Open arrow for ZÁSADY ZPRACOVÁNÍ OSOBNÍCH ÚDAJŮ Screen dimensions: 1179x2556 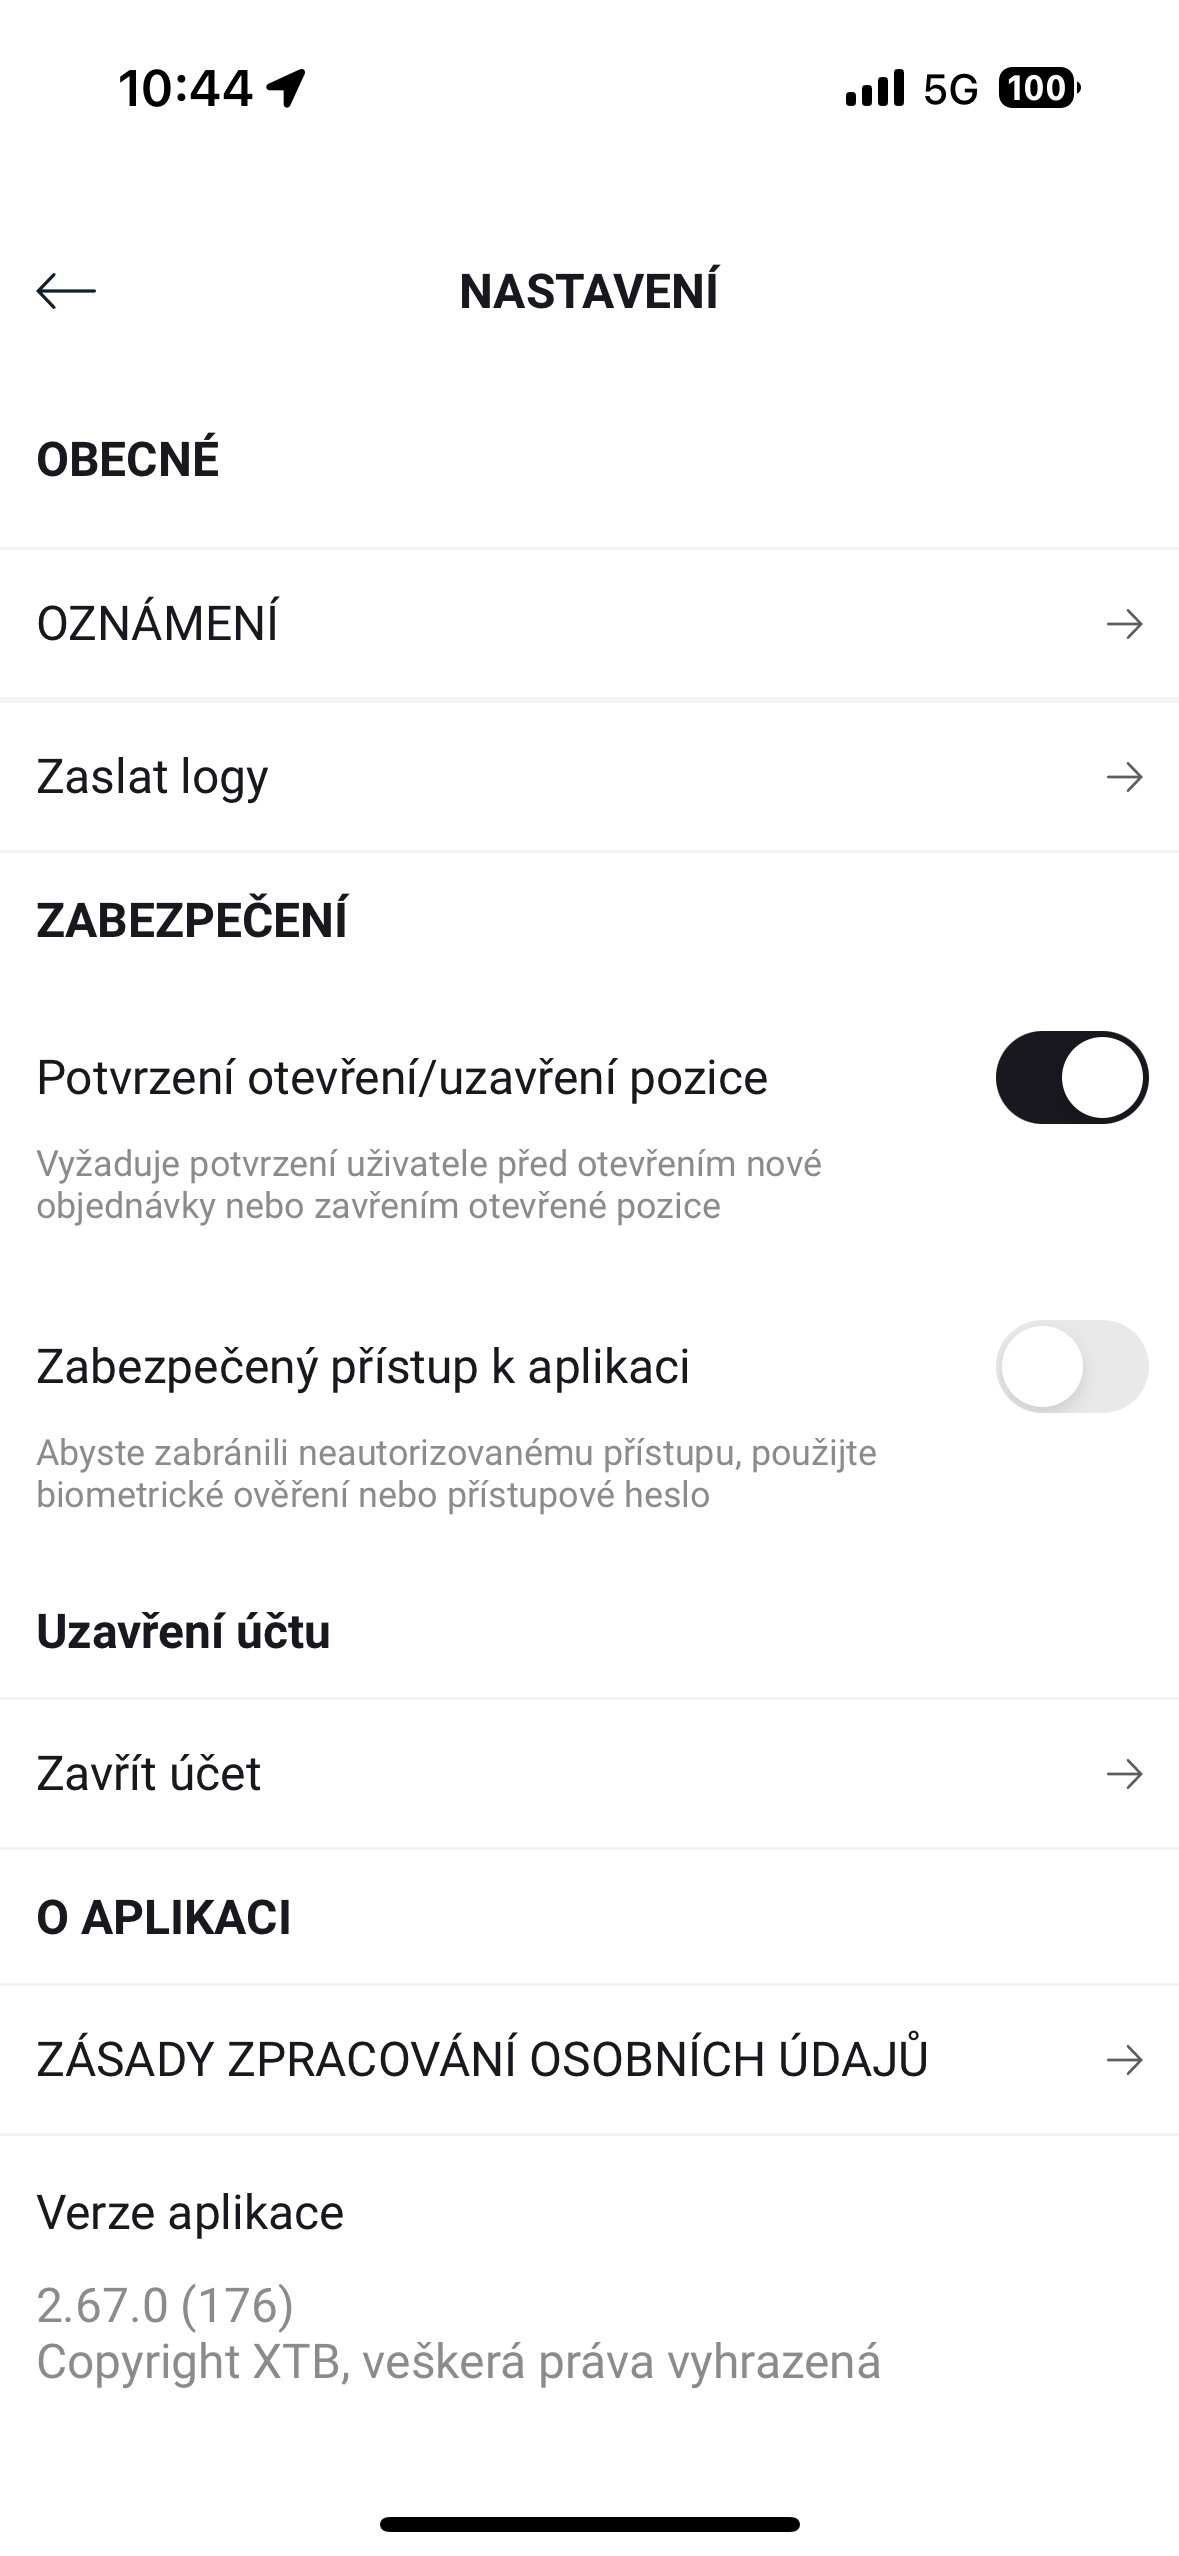[x=1124, y=2060]
